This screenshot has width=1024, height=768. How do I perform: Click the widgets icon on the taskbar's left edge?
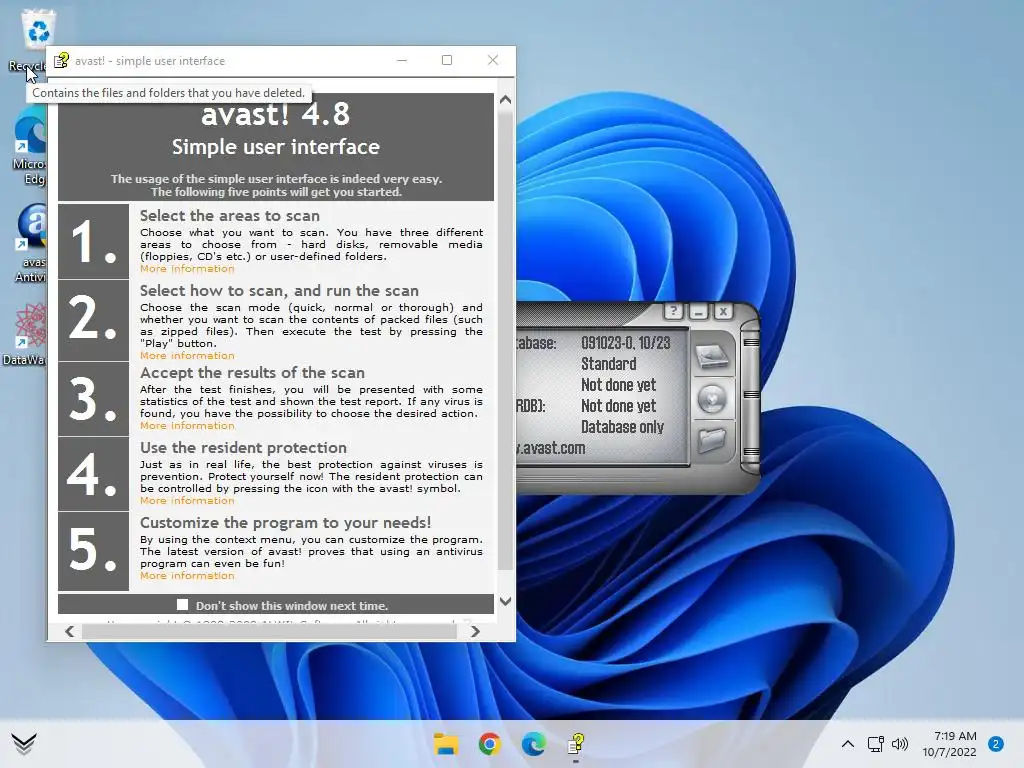[24, 743]
